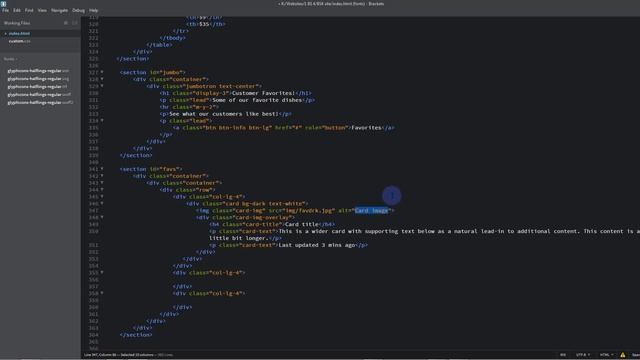Collapse the card bg-dark text-white div fold arrow

point(102,203)
